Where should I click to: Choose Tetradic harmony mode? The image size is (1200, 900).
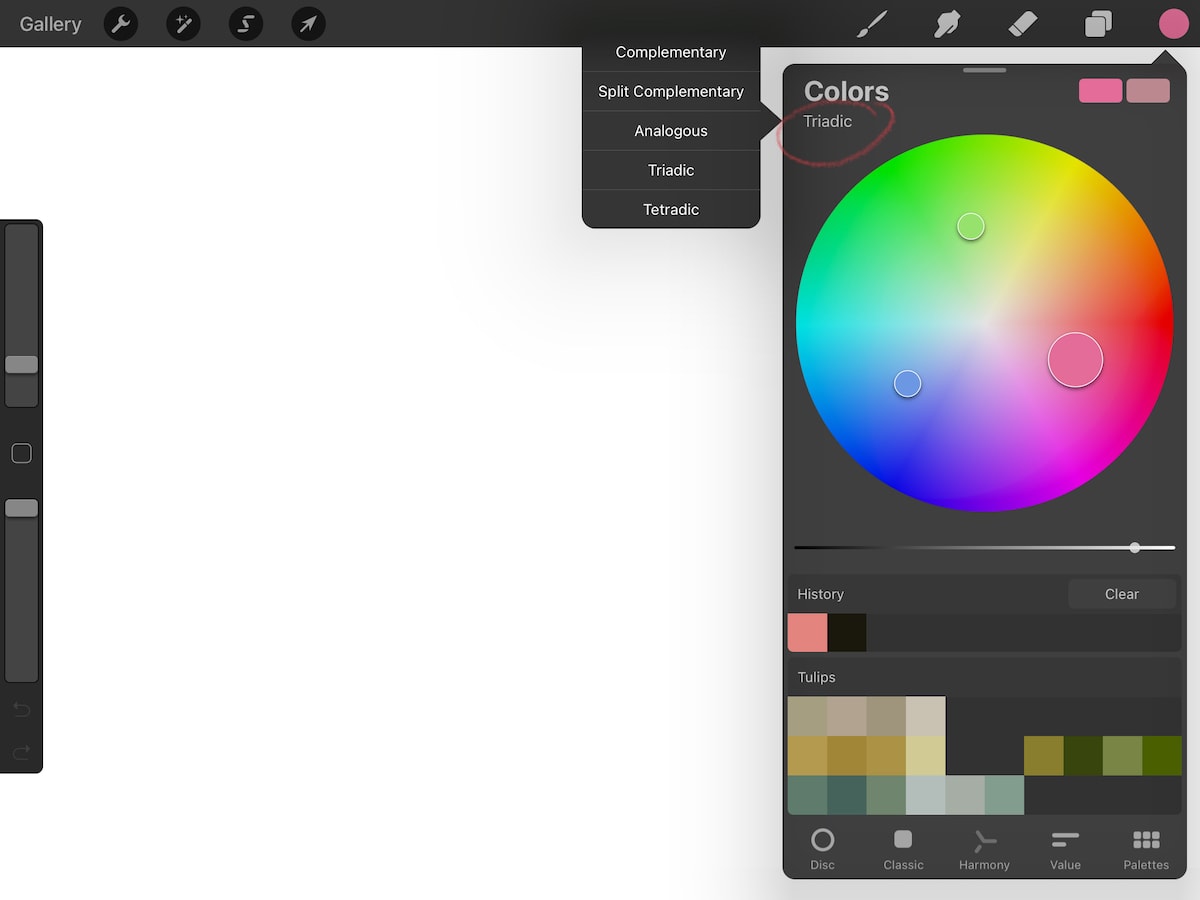[671, 209]
